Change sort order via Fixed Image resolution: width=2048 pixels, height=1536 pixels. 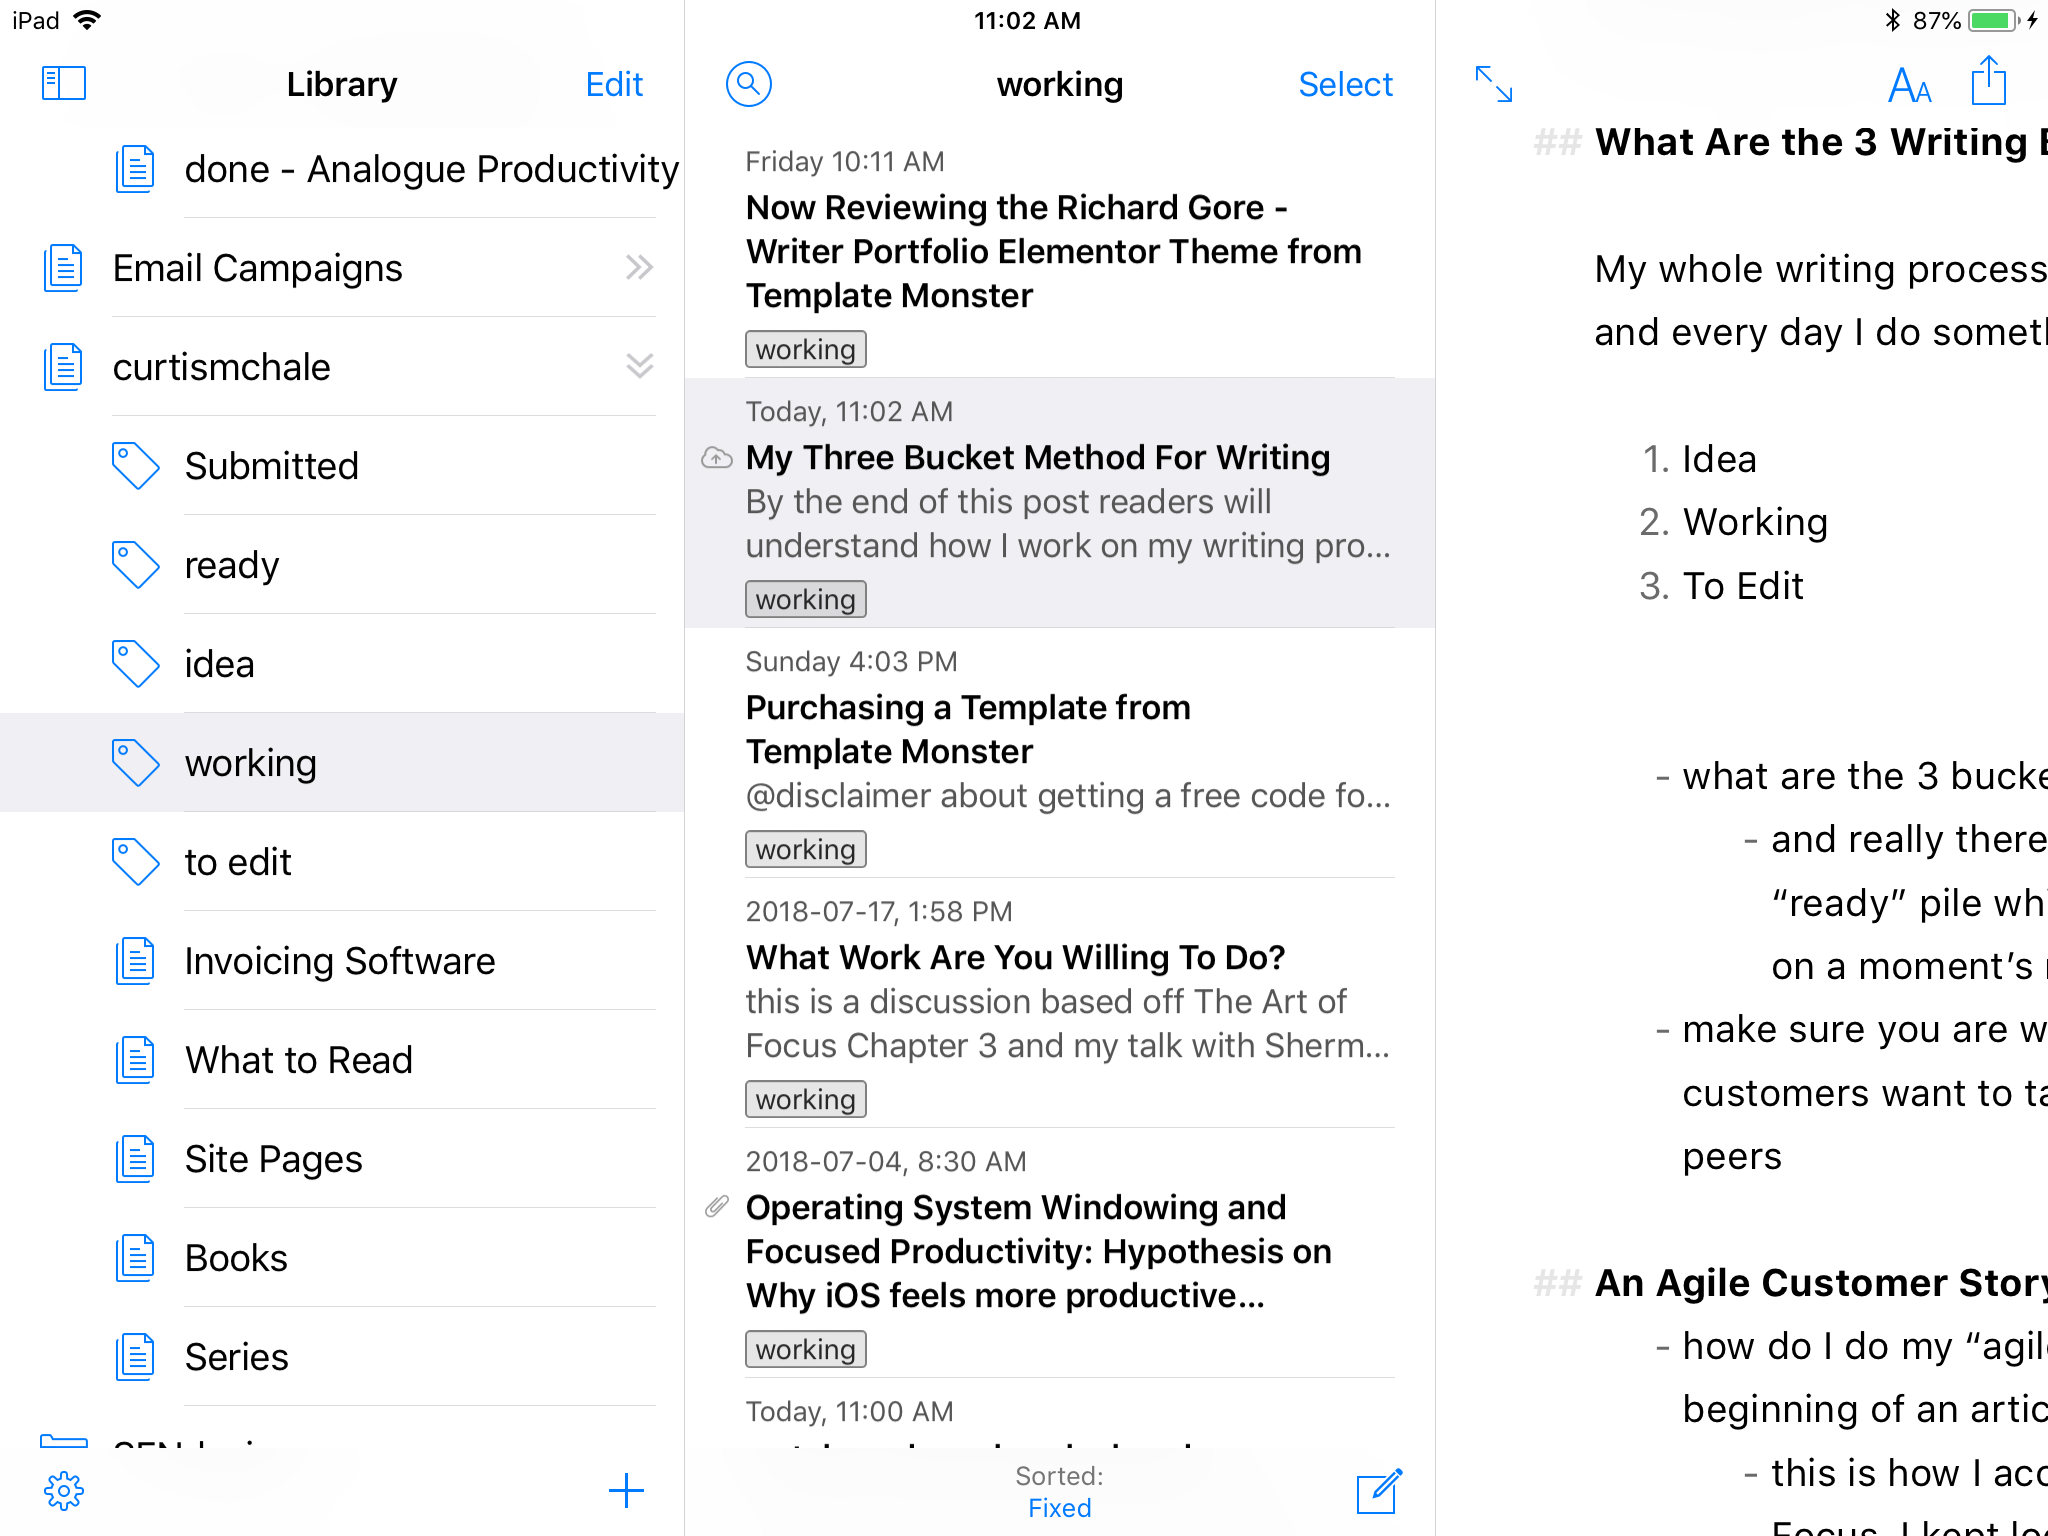[1059, 1508]
